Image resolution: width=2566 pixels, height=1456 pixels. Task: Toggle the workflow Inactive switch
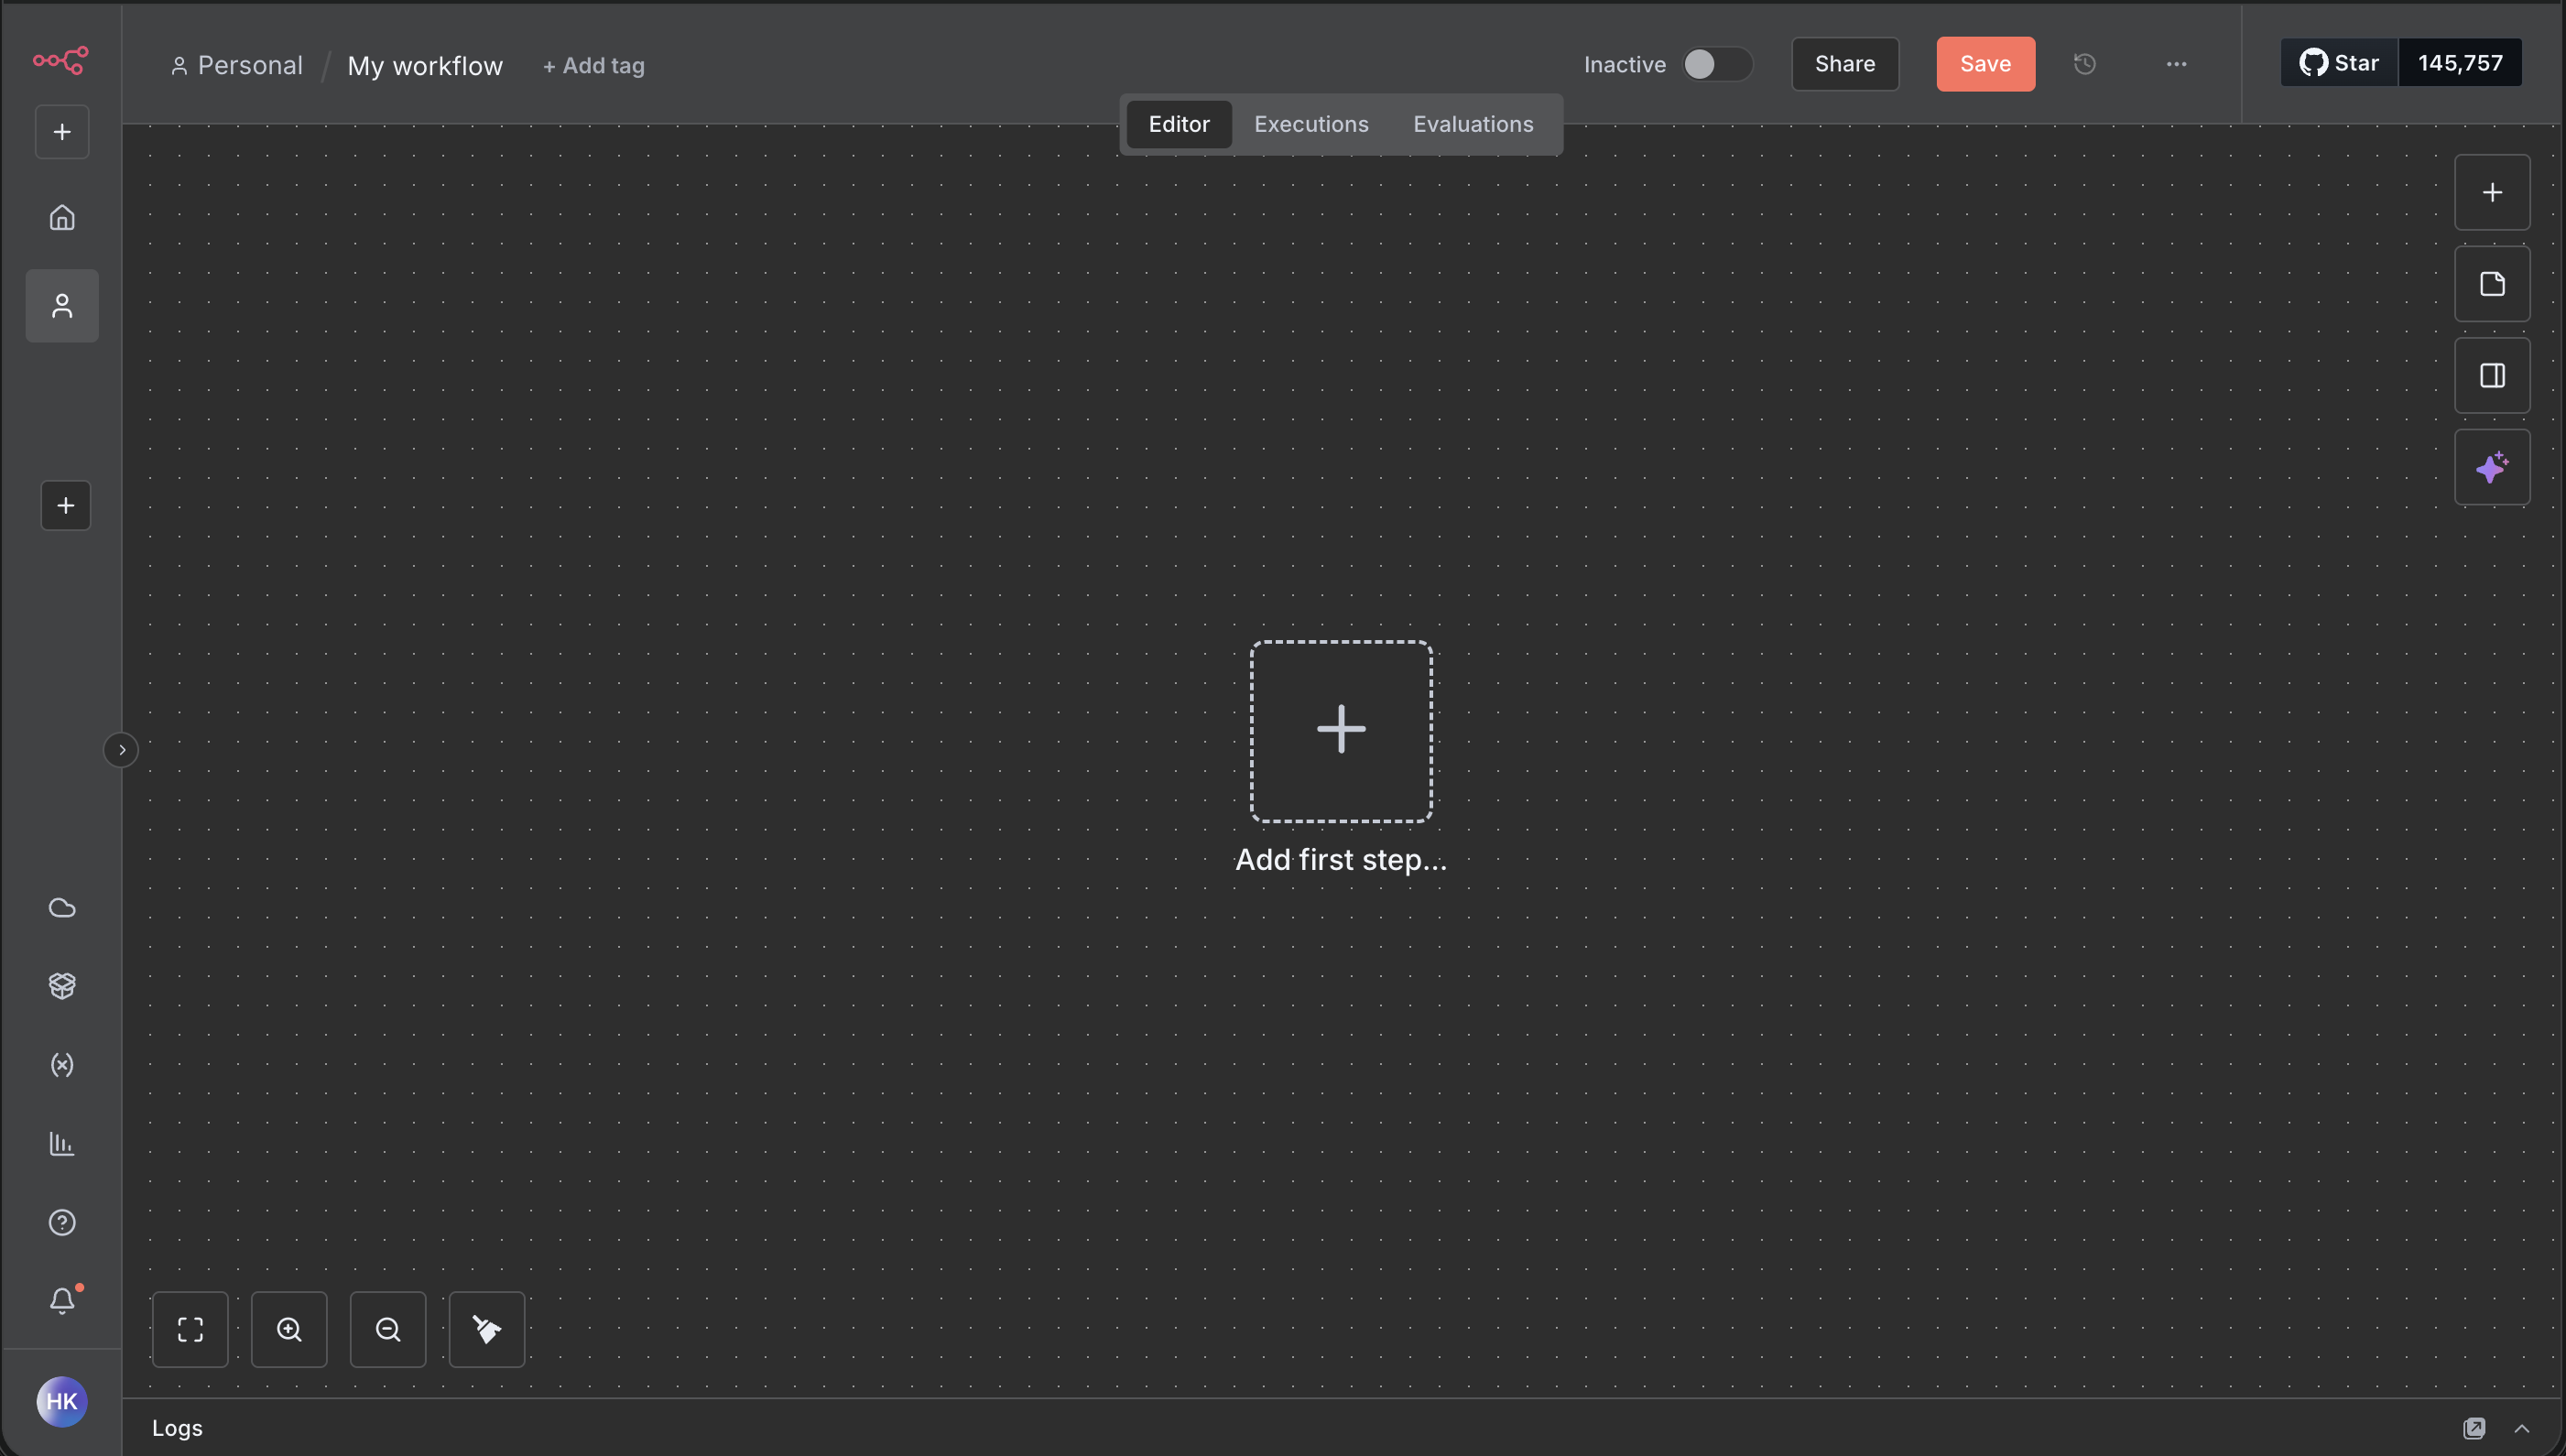[1716, 64]
